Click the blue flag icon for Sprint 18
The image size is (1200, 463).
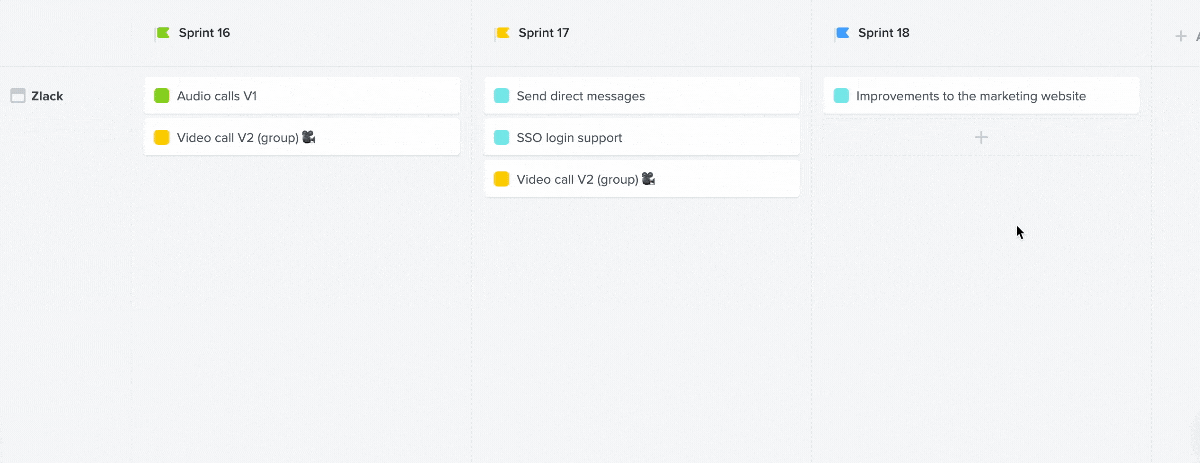[843, 33]
